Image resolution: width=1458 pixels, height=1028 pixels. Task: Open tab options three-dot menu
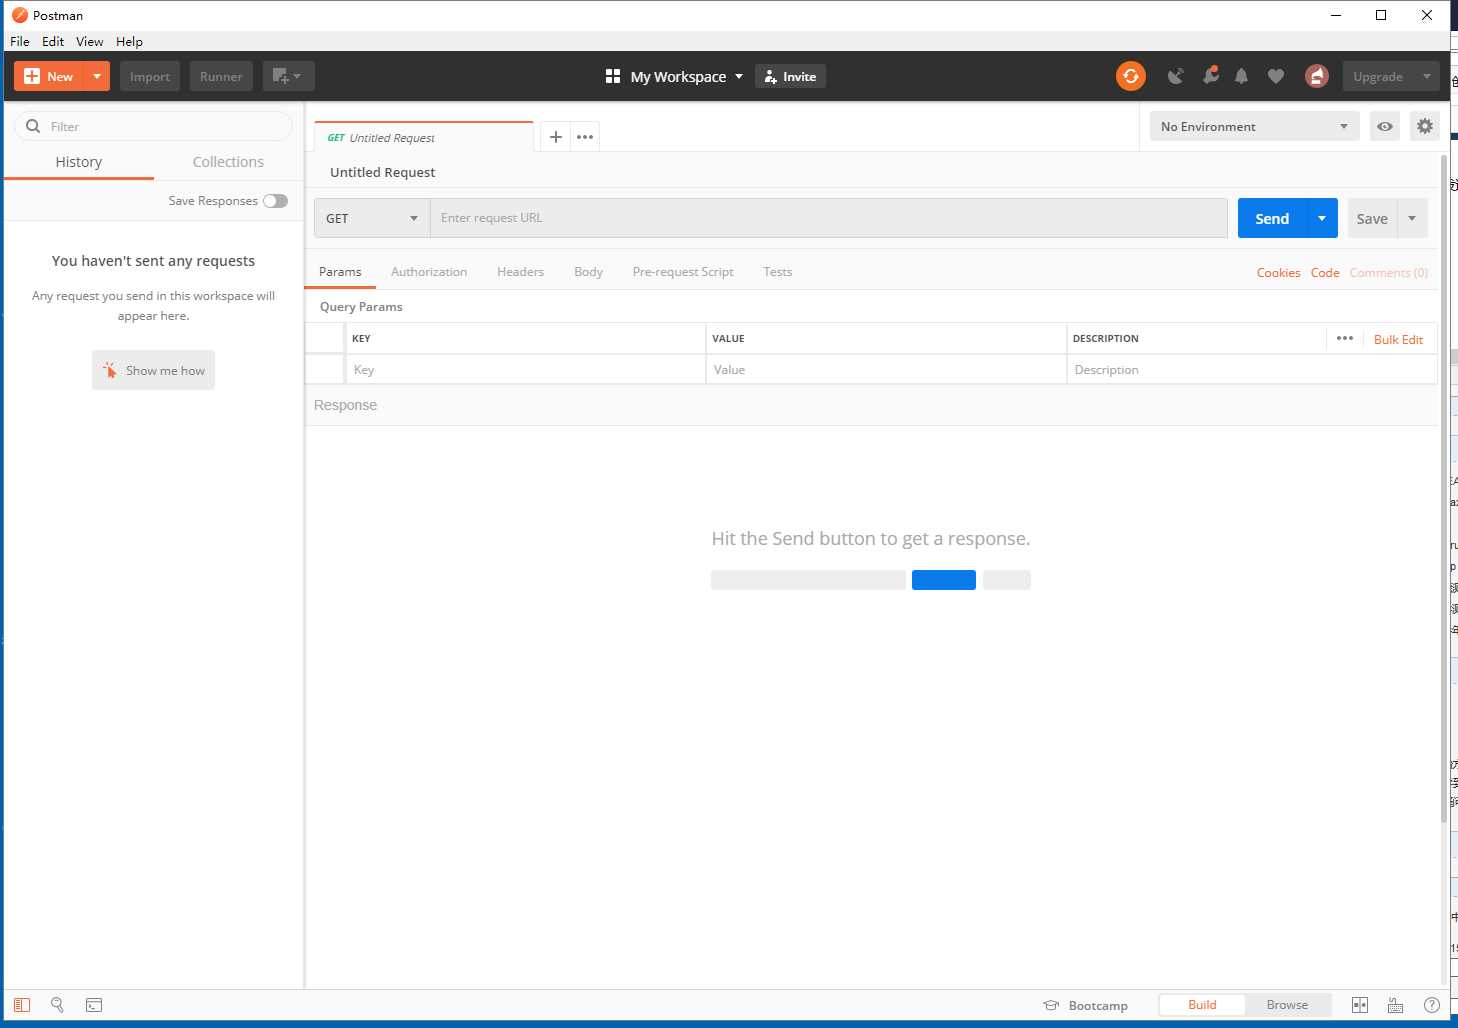[x=585, y=137]
